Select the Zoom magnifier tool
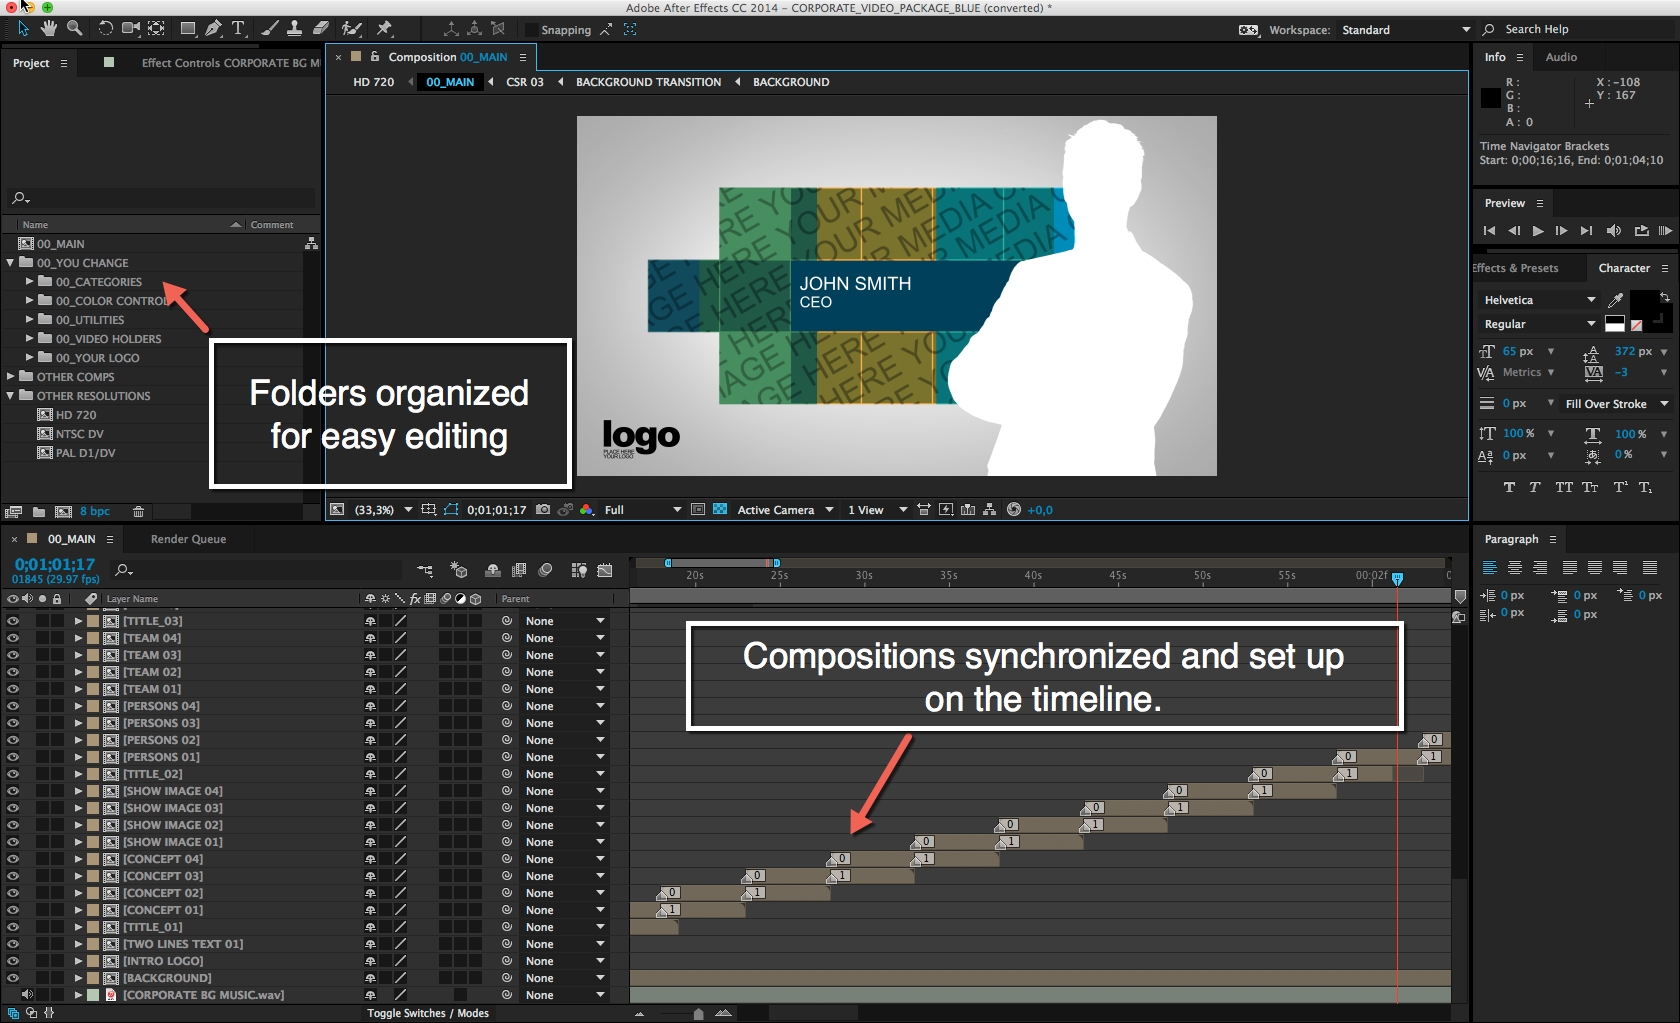1680x1023 pixels. pyautogui.click(x=74, y=29)
